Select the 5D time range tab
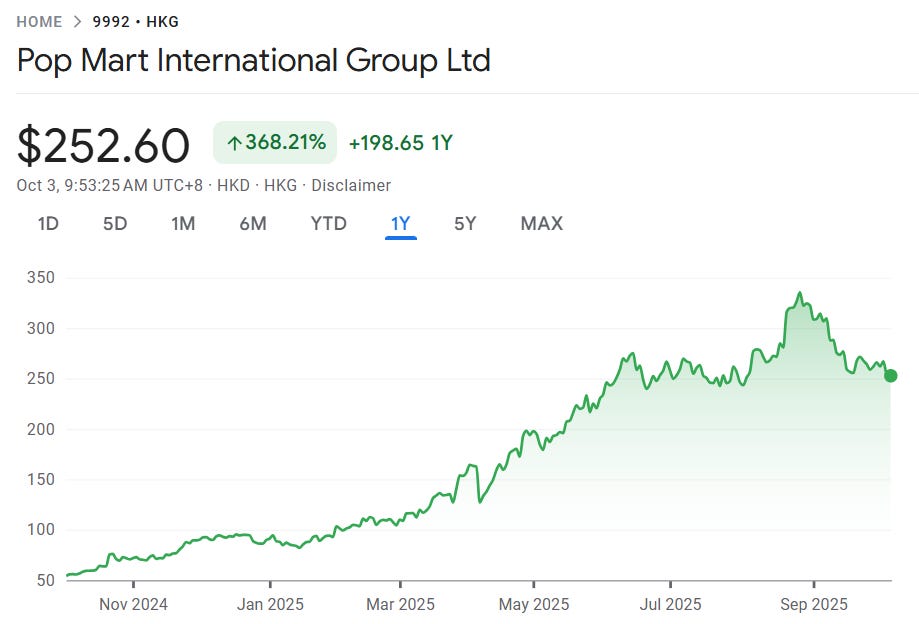919x624 pixels. click(x=115, y=223)
